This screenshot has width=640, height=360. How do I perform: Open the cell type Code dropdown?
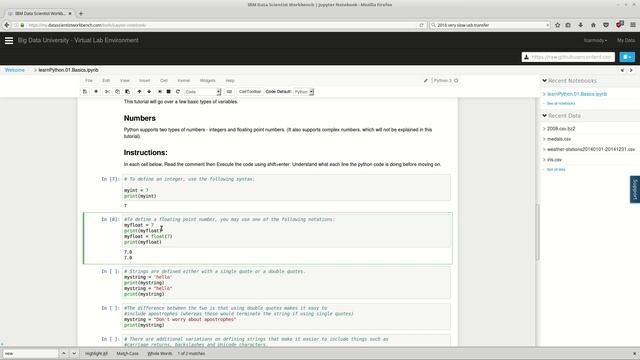point(202,92)
